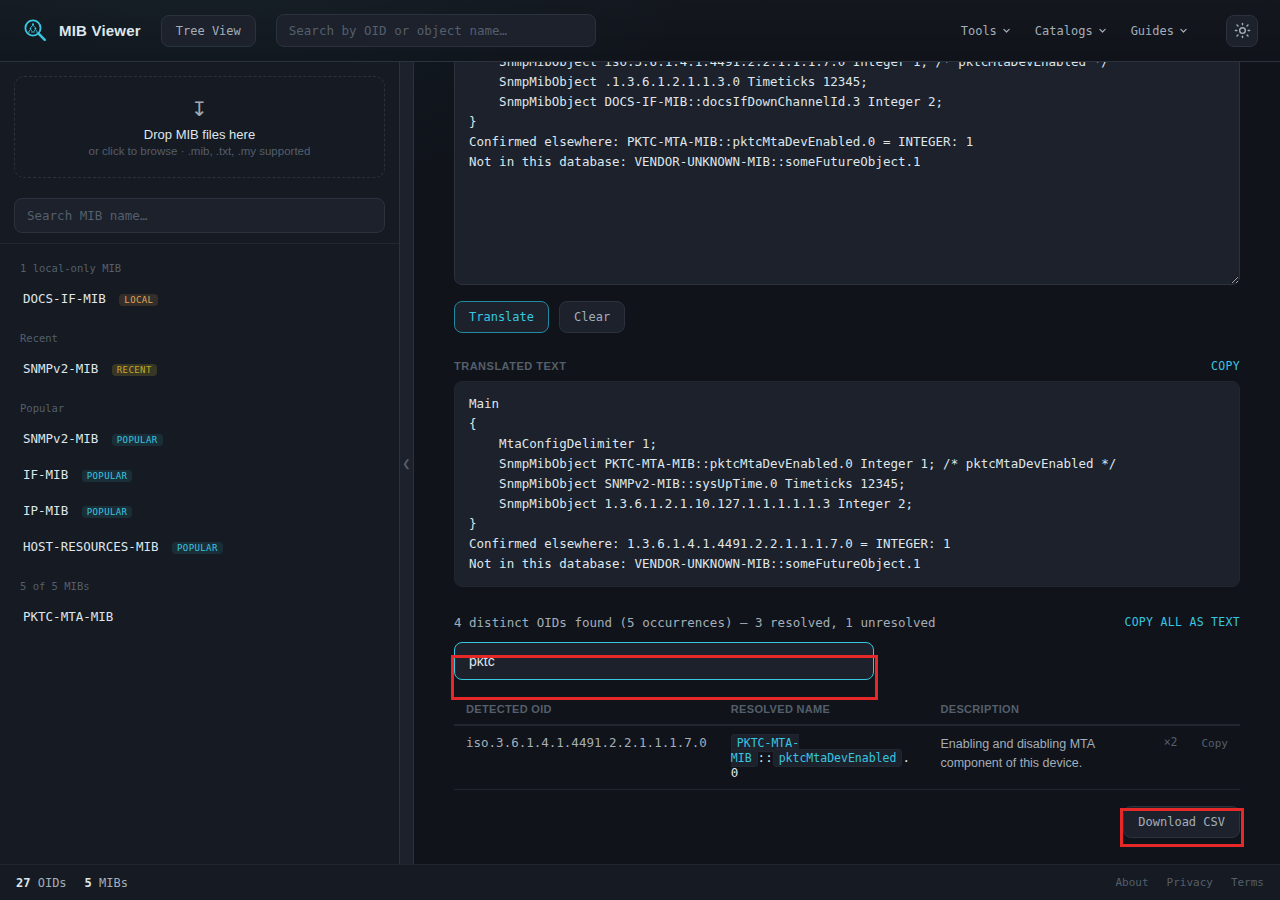Open the Terms link in footer

point(1247,882)
